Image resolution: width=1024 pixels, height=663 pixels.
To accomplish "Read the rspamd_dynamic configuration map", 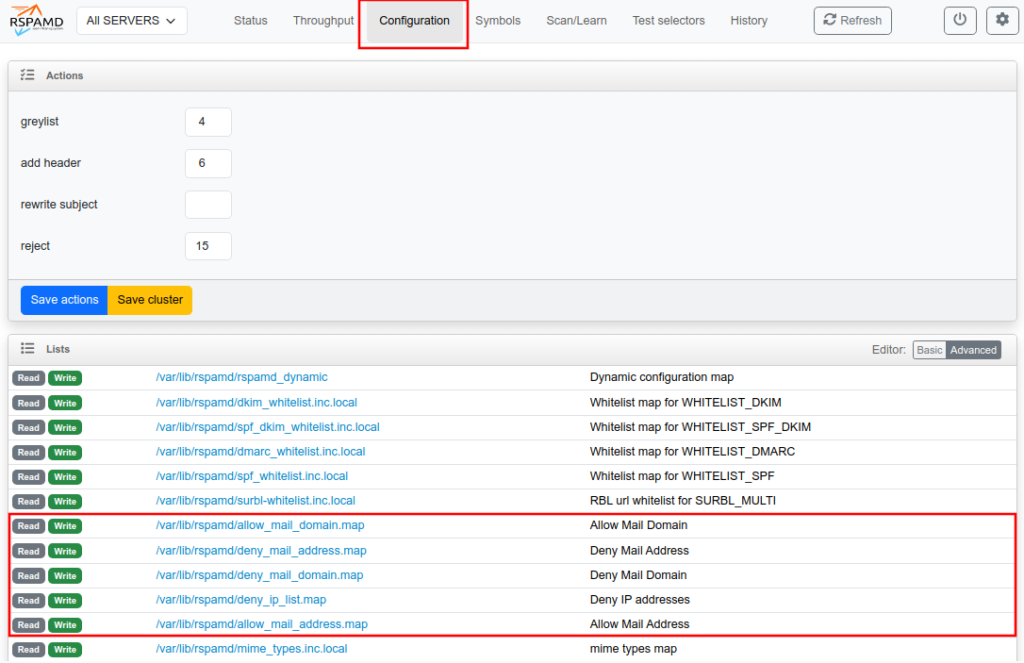I will 28,378.
